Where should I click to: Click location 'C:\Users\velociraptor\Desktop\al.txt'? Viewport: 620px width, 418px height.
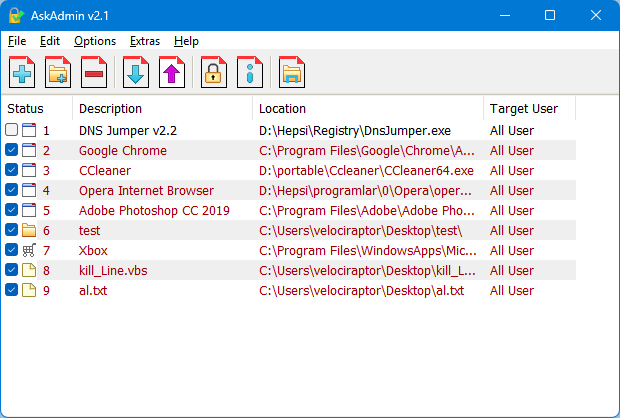[361, 290]
